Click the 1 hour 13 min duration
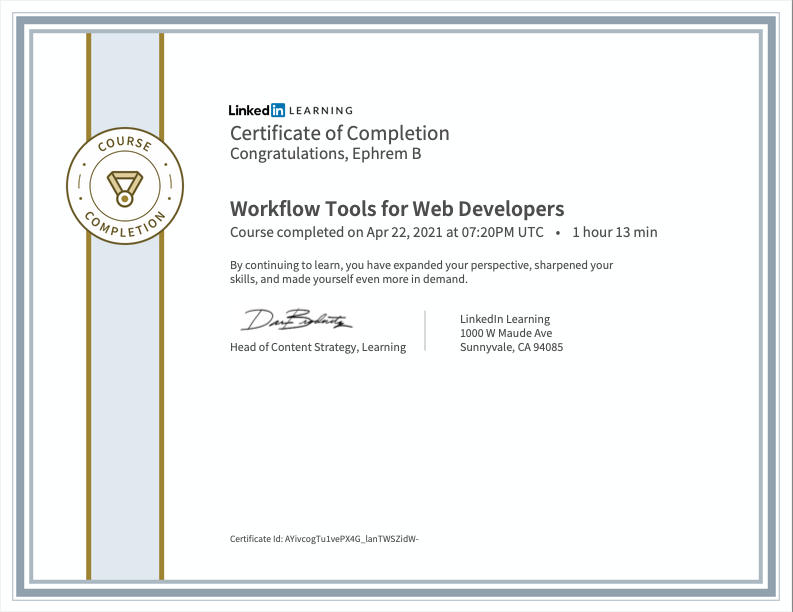The width and height of the screenshot is (793, 612). 614,232
